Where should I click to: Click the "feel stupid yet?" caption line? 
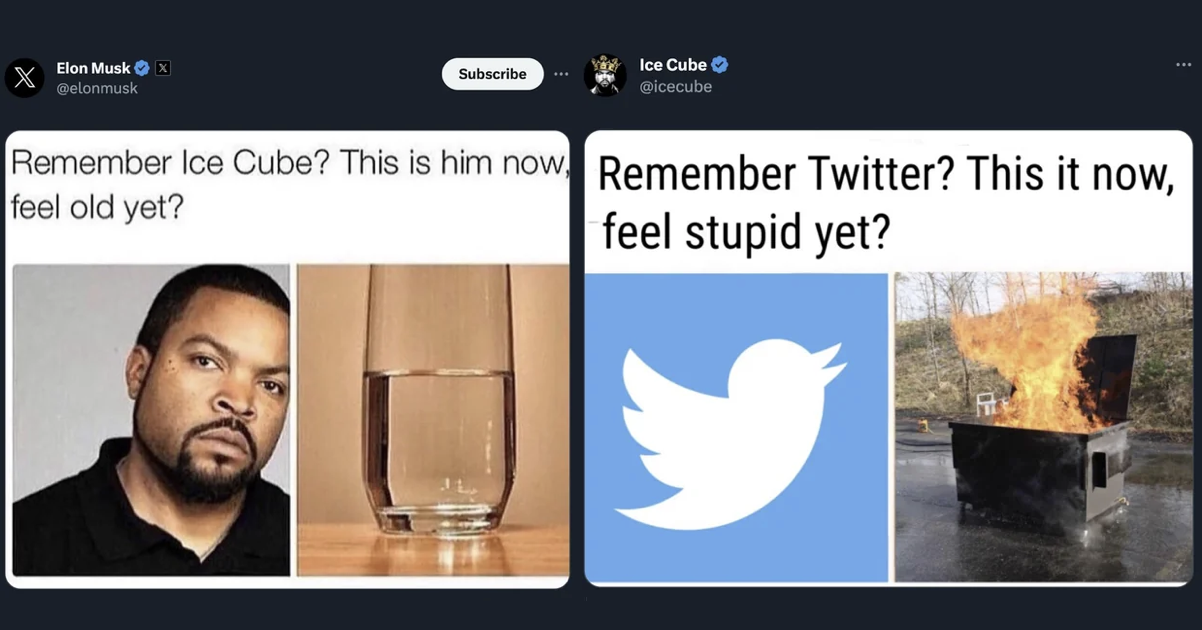(x=746, y=233)
